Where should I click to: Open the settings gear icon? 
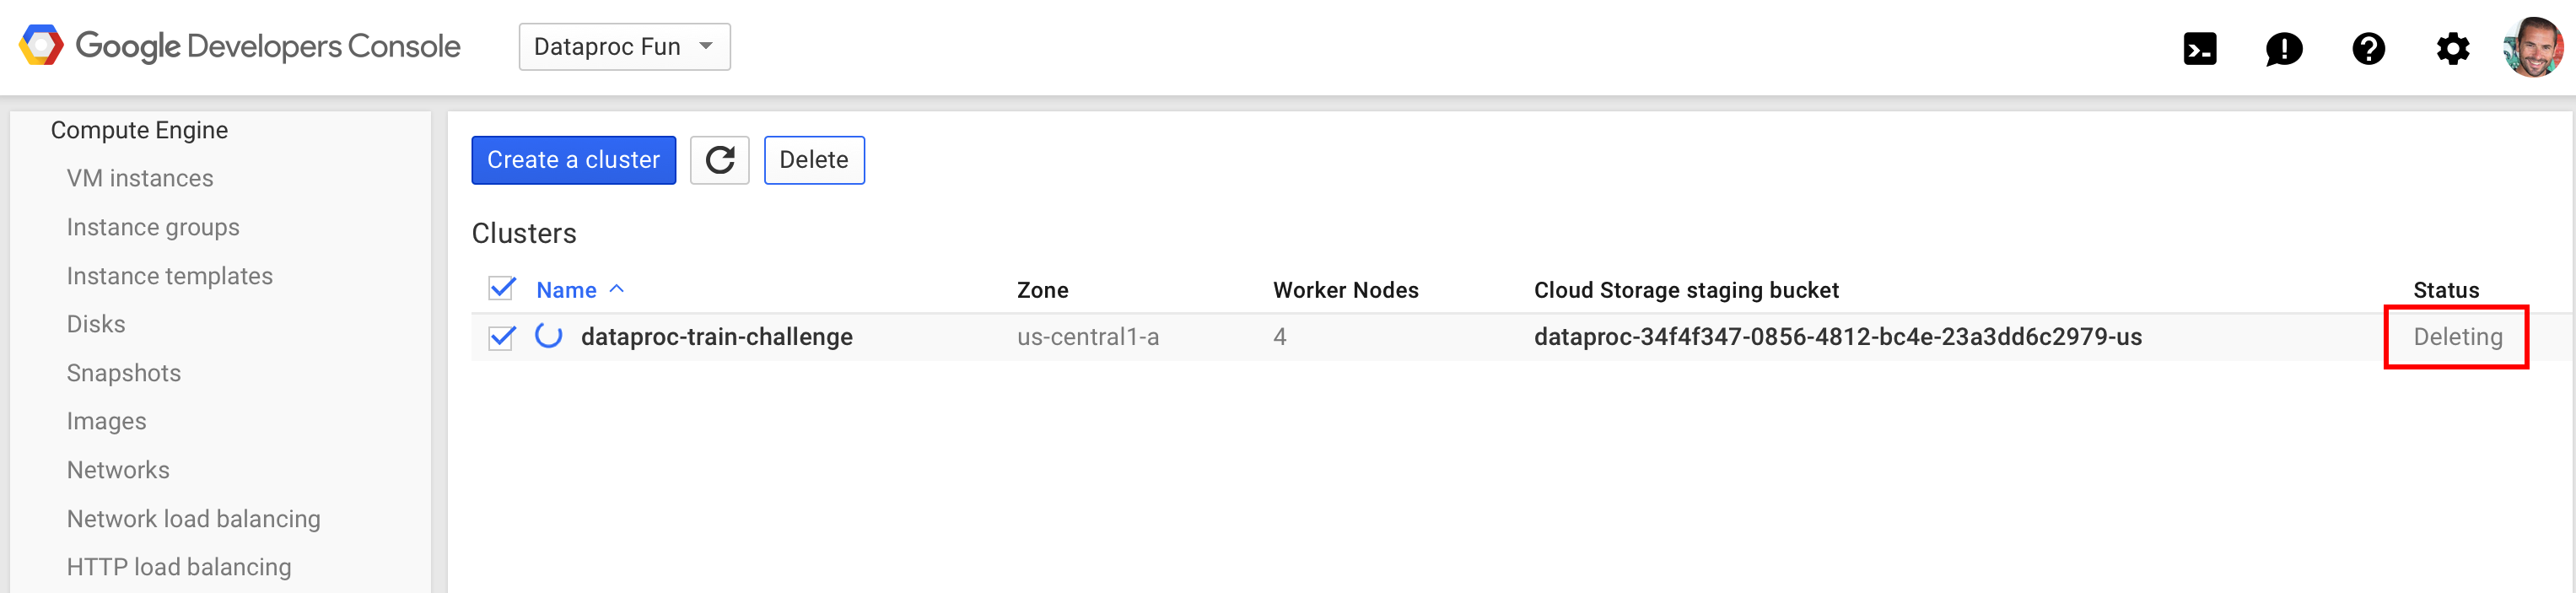tap(2452, 48)
